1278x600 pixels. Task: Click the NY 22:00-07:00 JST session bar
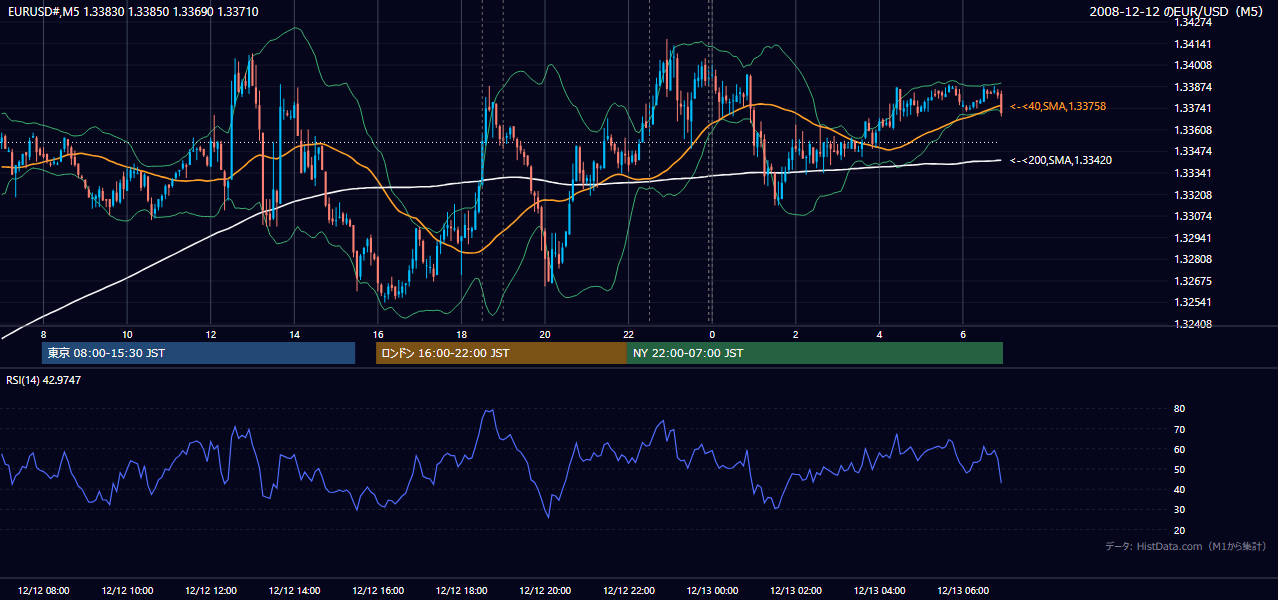click(815, 353)
